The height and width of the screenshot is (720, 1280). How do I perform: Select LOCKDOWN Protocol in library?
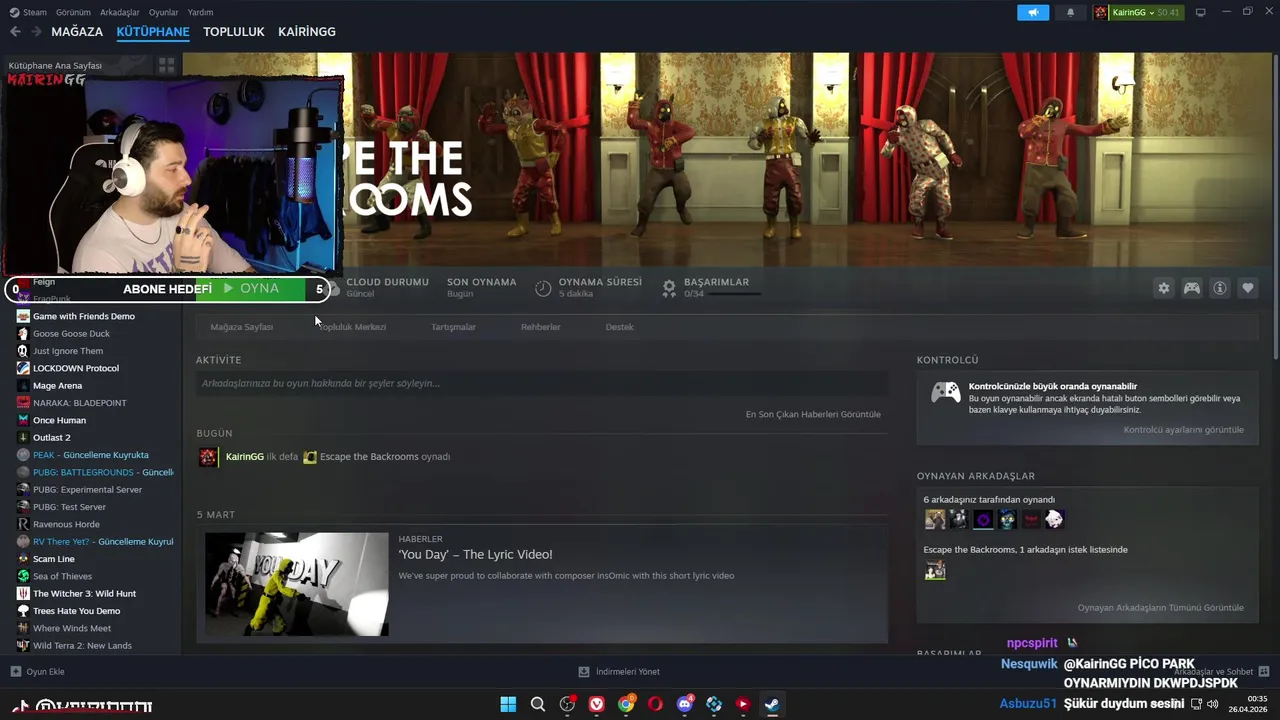coord(76,368)
